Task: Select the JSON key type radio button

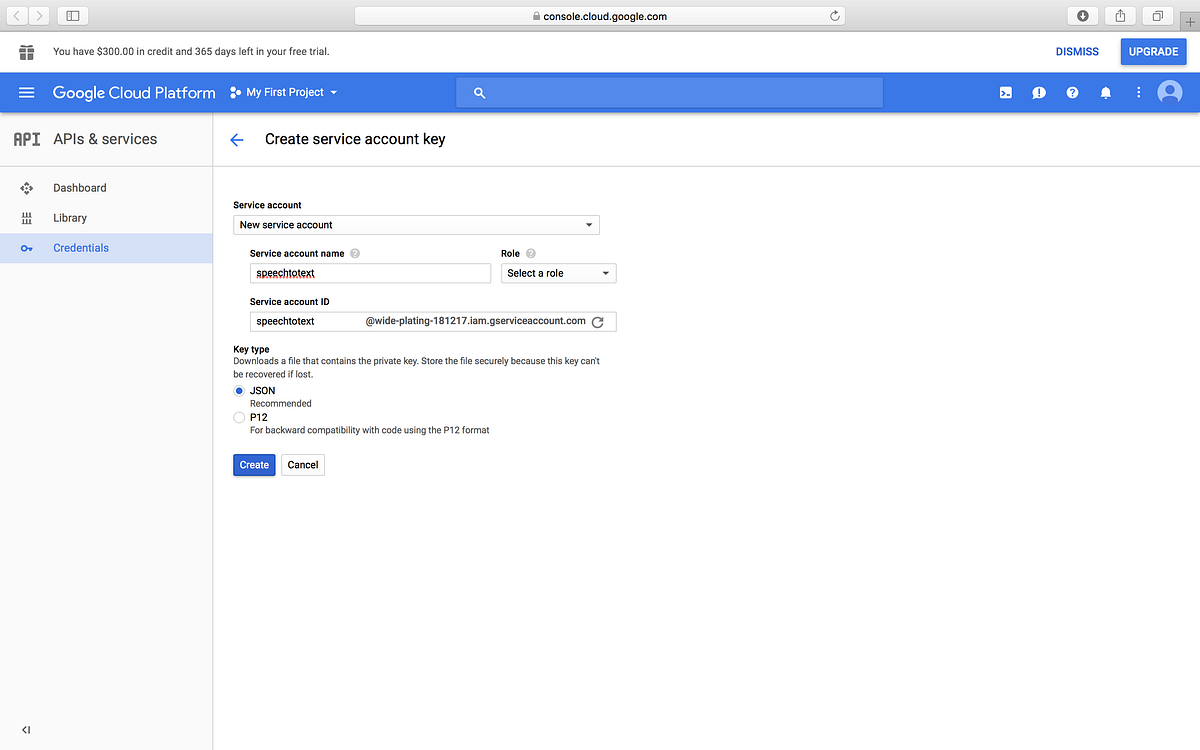Action: point(238,390)
